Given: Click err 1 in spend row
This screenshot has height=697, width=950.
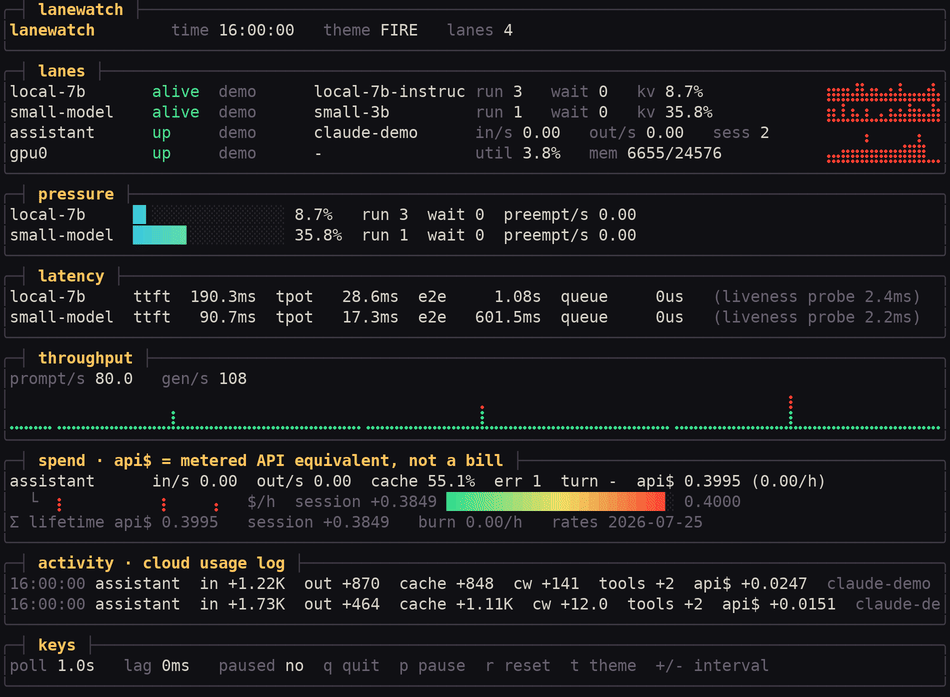Looking at the screenshot, I should 517,481.
